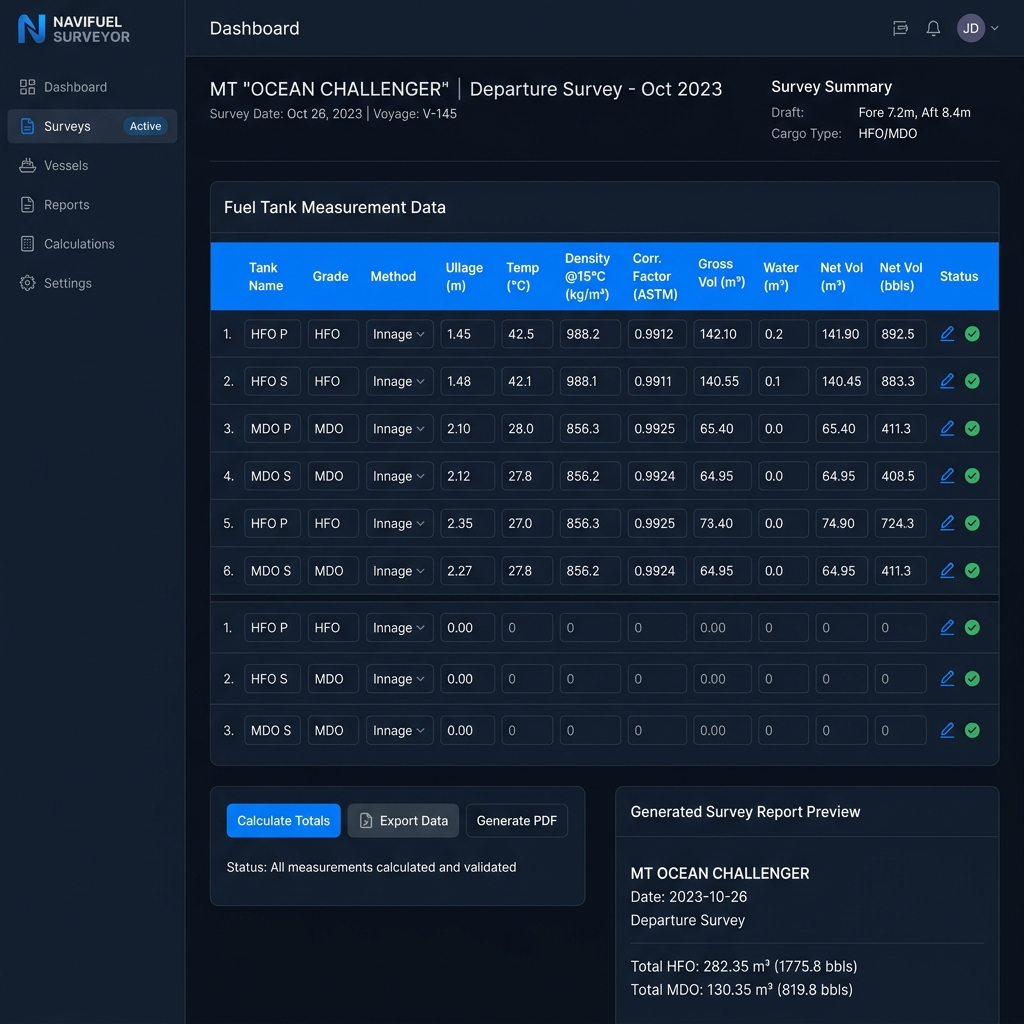
Task: Click the Active badge on Surveys
Action: click(145, 126)
